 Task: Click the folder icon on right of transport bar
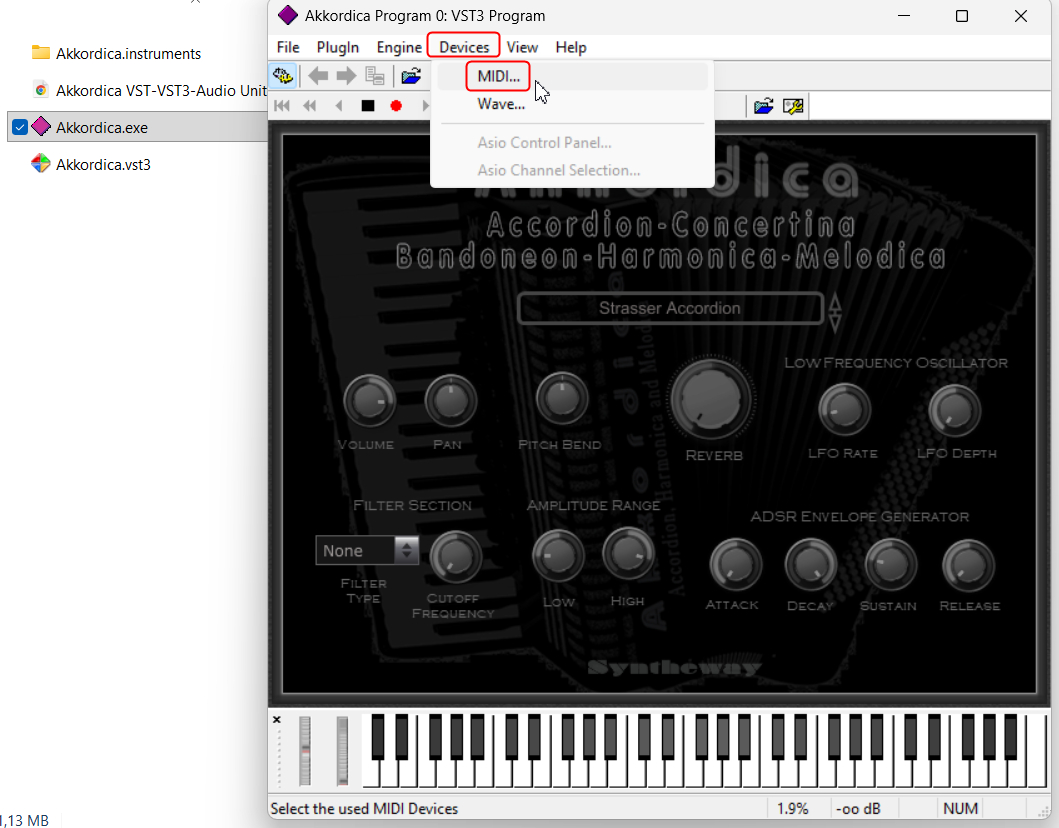point(764,106)
